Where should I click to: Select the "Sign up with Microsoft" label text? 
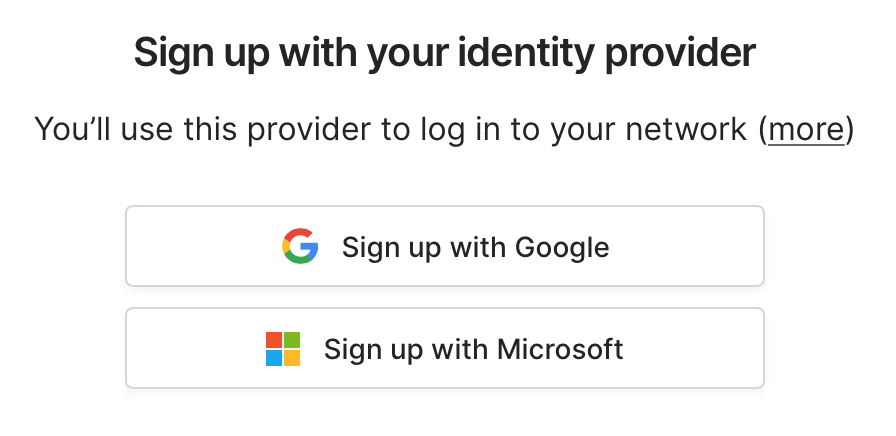click(x=473, y=349)
